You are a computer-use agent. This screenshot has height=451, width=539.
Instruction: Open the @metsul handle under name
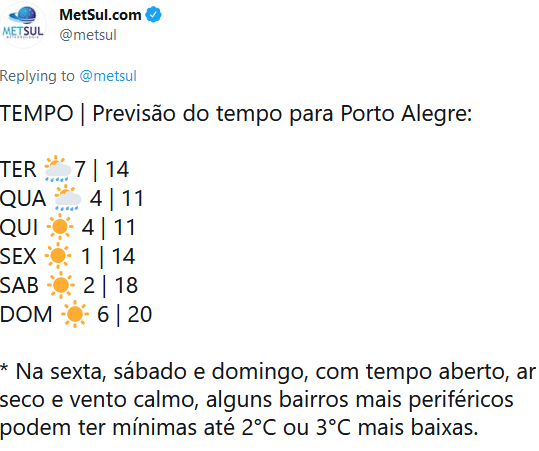(x=88, y=35)
